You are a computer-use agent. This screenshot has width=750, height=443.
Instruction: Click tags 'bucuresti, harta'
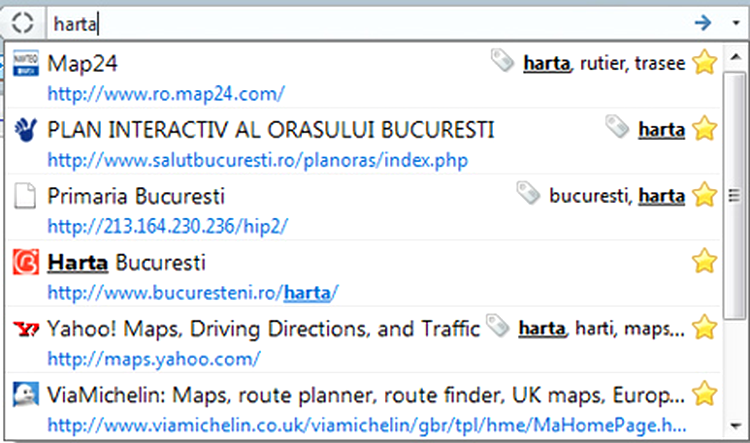[617, 196]
